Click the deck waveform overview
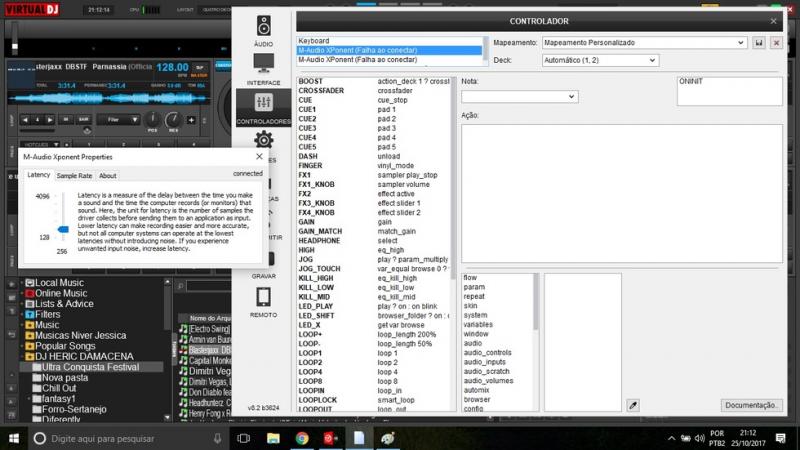Viewport: 800px width, 450px height. 109,98
